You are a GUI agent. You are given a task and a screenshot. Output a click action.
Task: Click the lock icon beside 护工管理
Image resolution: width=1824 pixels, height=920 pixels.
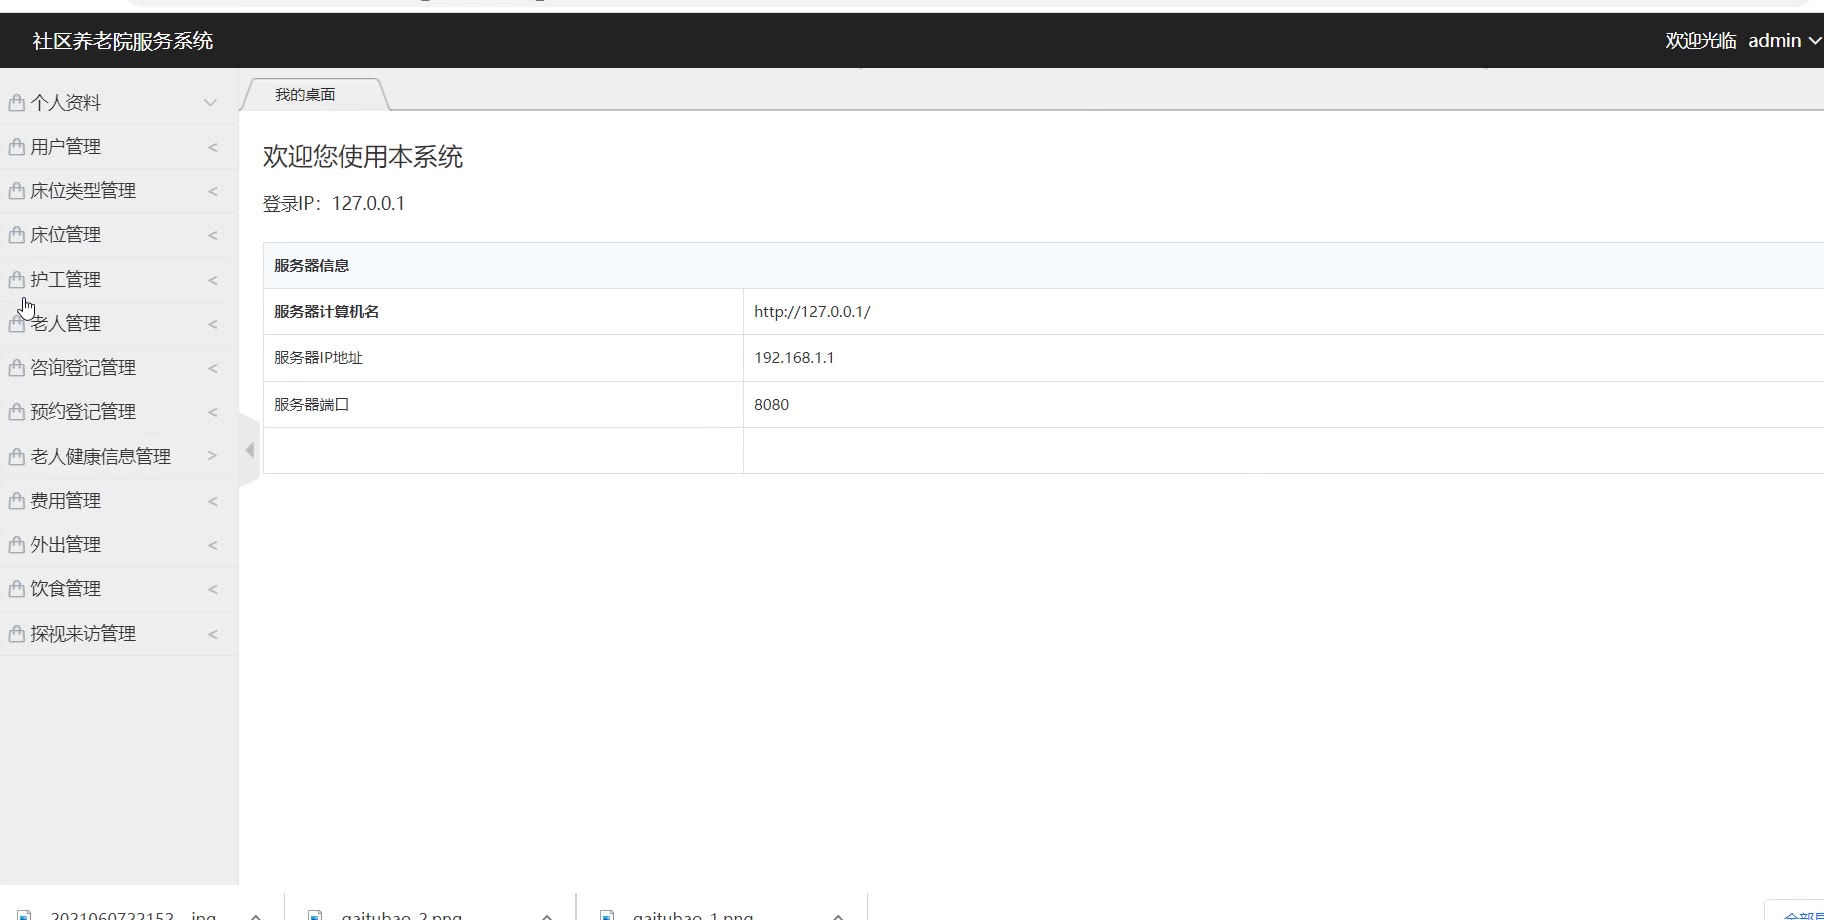[16, 279]
